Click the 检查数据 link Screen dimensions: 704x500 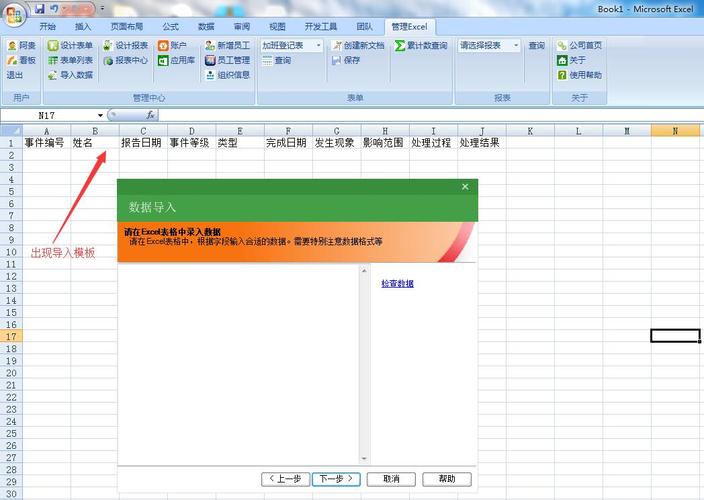[x=397, y=284]
